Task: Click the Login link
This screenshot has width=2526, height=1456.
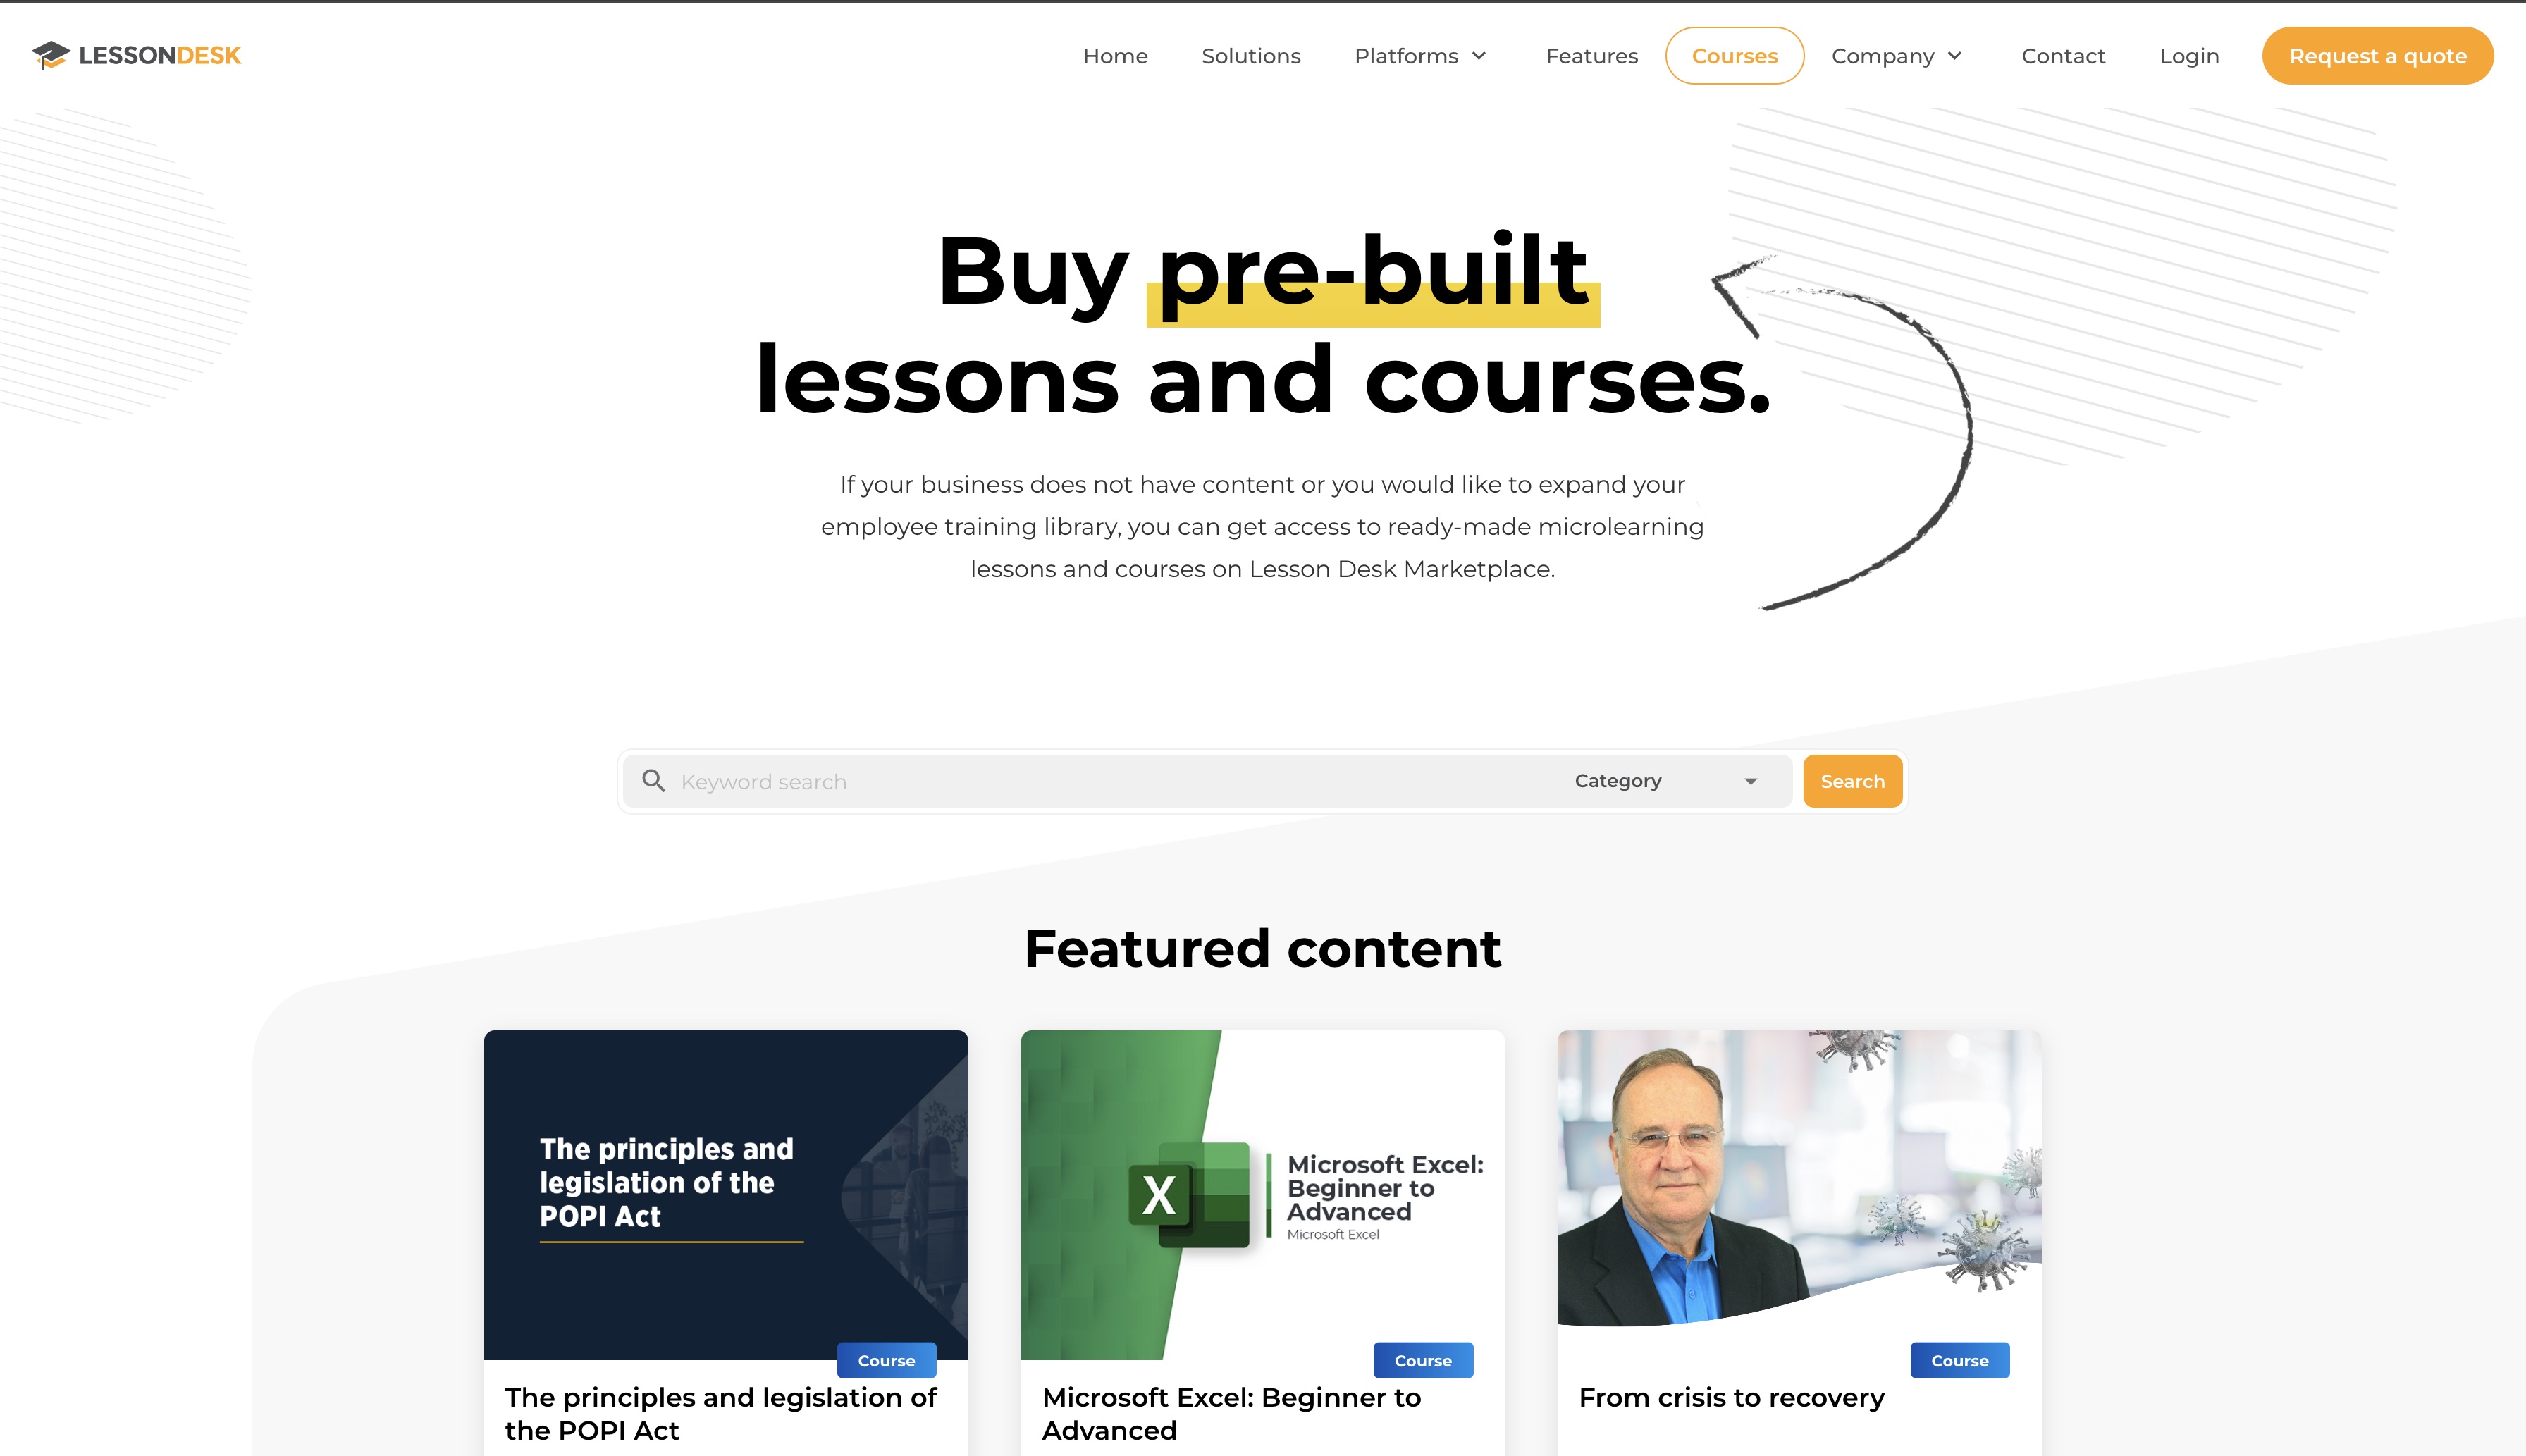Action: point(2189,56)
